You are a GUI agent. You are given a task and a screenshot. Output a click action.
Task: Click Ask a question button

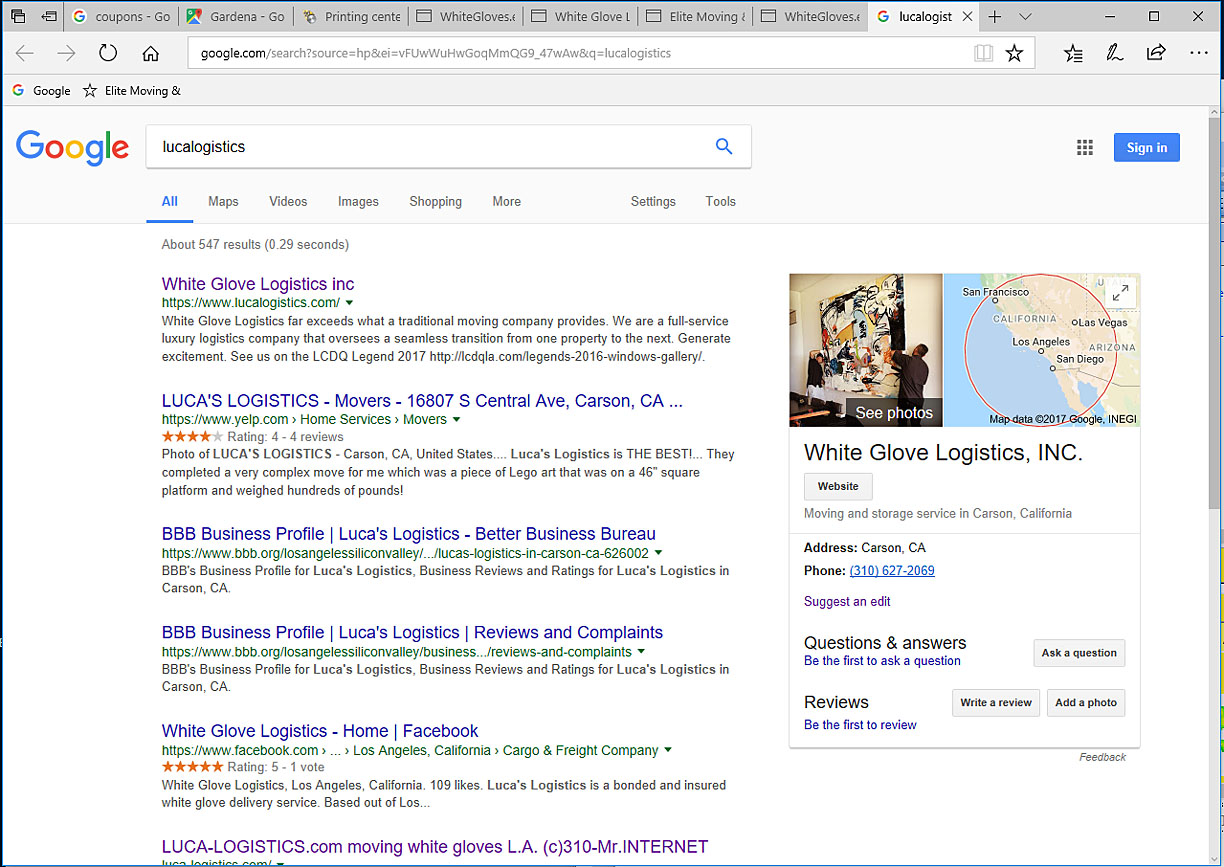tap(1079, 653)
